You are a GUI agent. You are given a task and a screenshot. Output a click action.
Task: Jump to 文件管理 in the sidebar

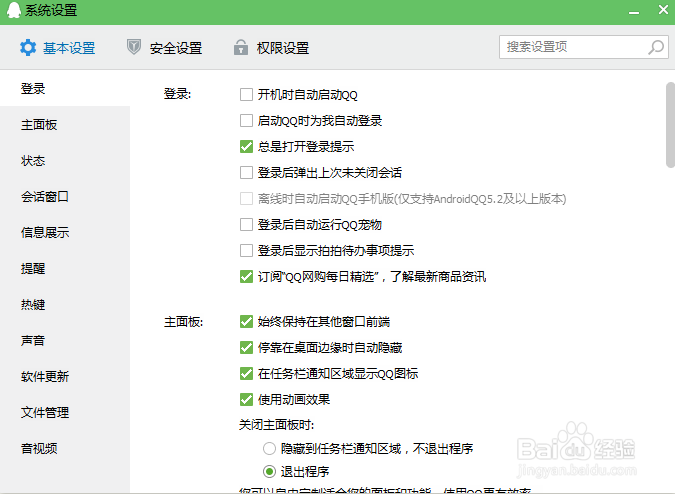point(65,413)
